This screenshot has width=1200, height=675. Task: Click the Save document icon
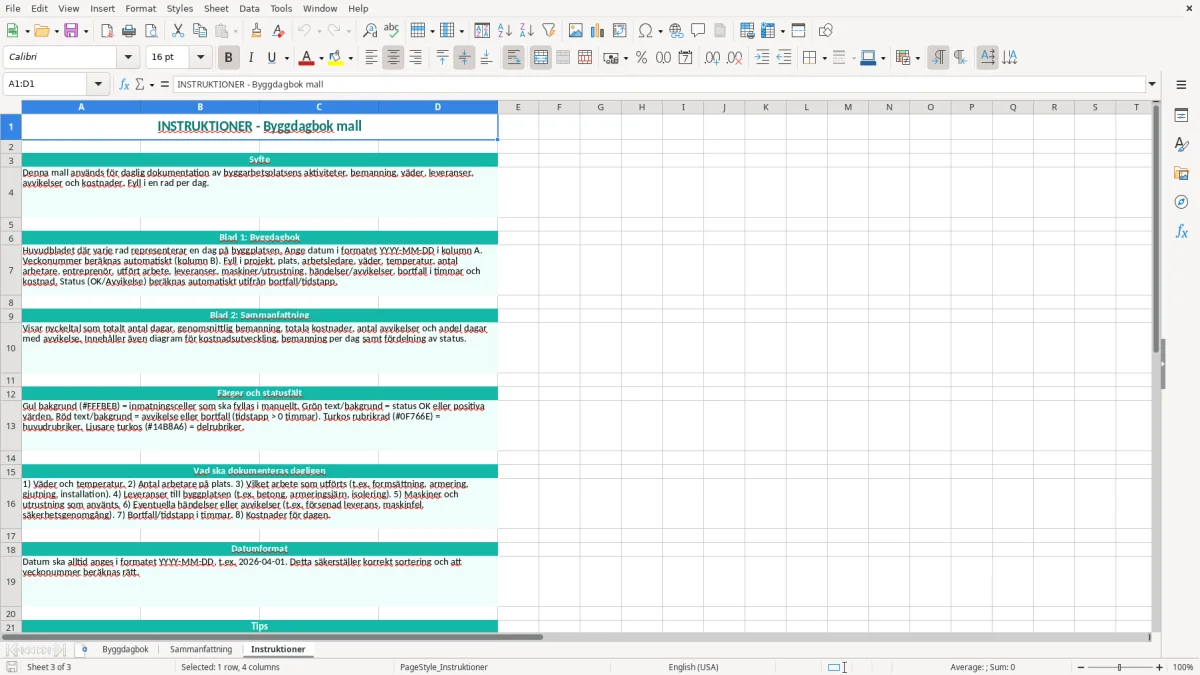pos(71,31)
